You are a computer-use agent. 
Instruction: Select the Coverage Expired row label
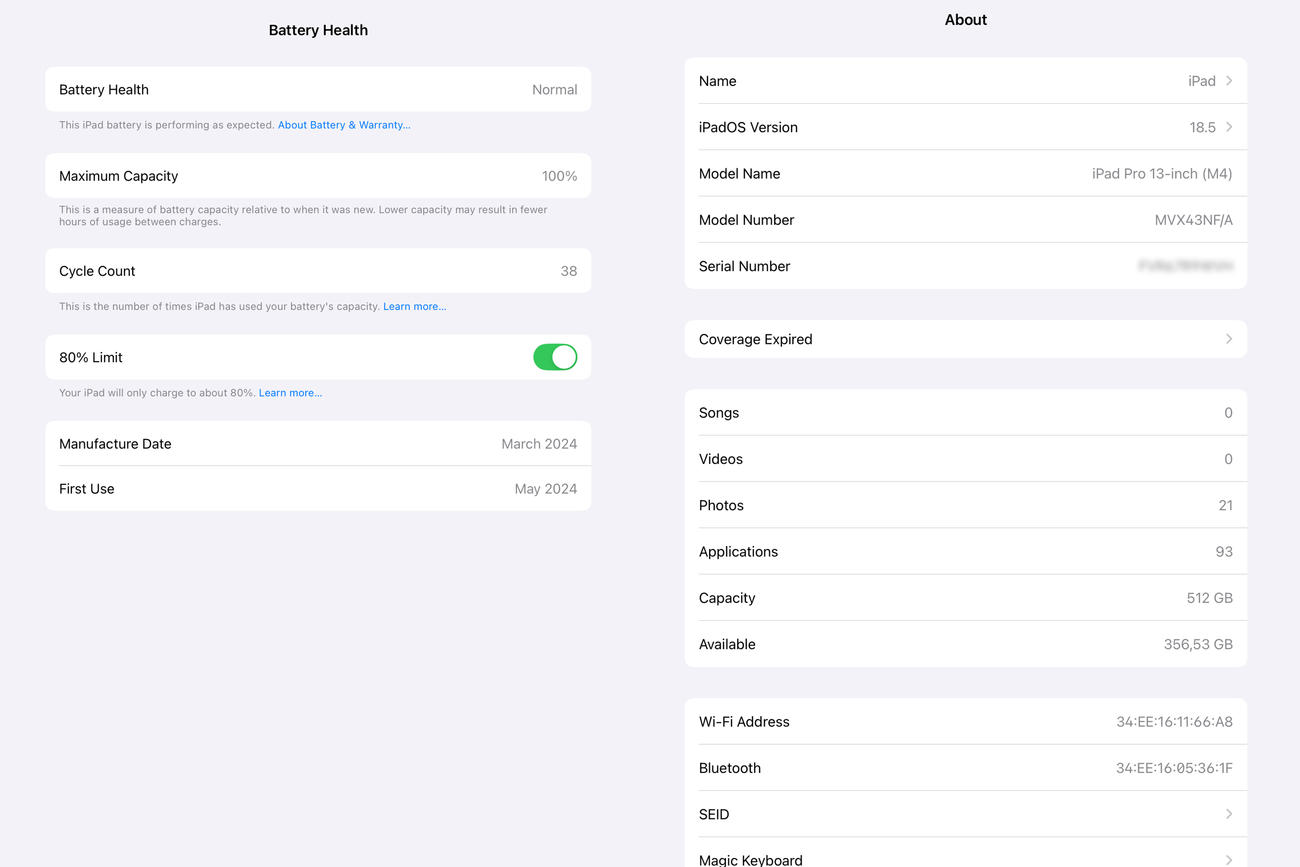[755, 339]
